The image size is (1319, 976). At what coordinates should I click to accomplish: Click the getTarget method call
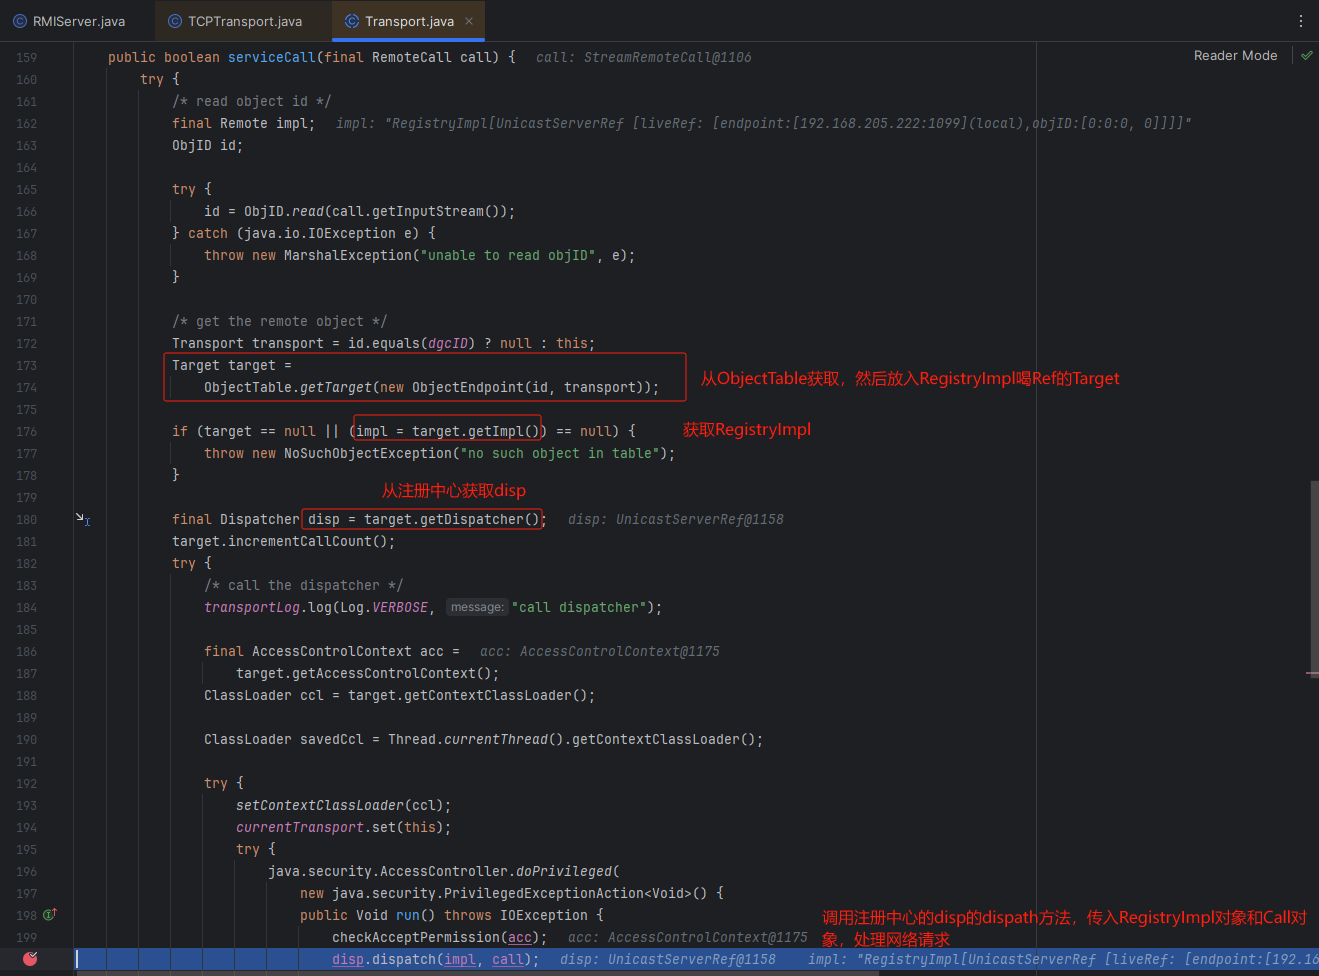click(x=337, y=388)
